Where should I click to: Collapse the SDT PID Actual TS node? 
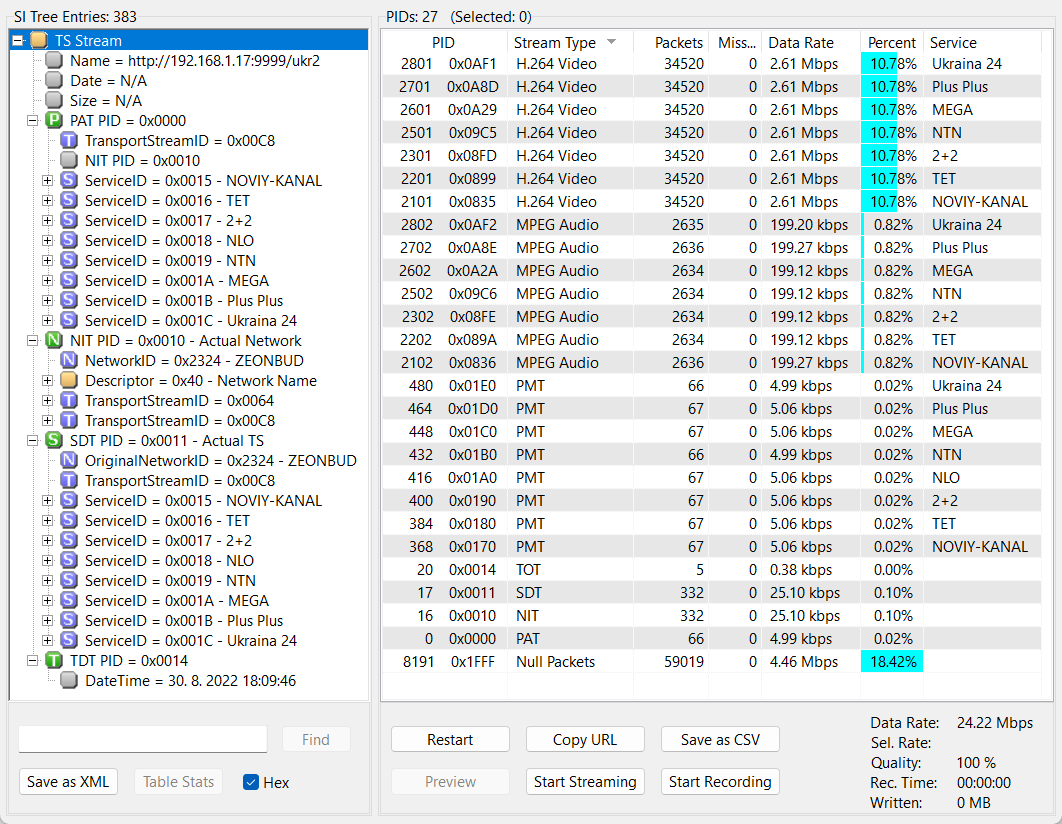pos(33,441)
